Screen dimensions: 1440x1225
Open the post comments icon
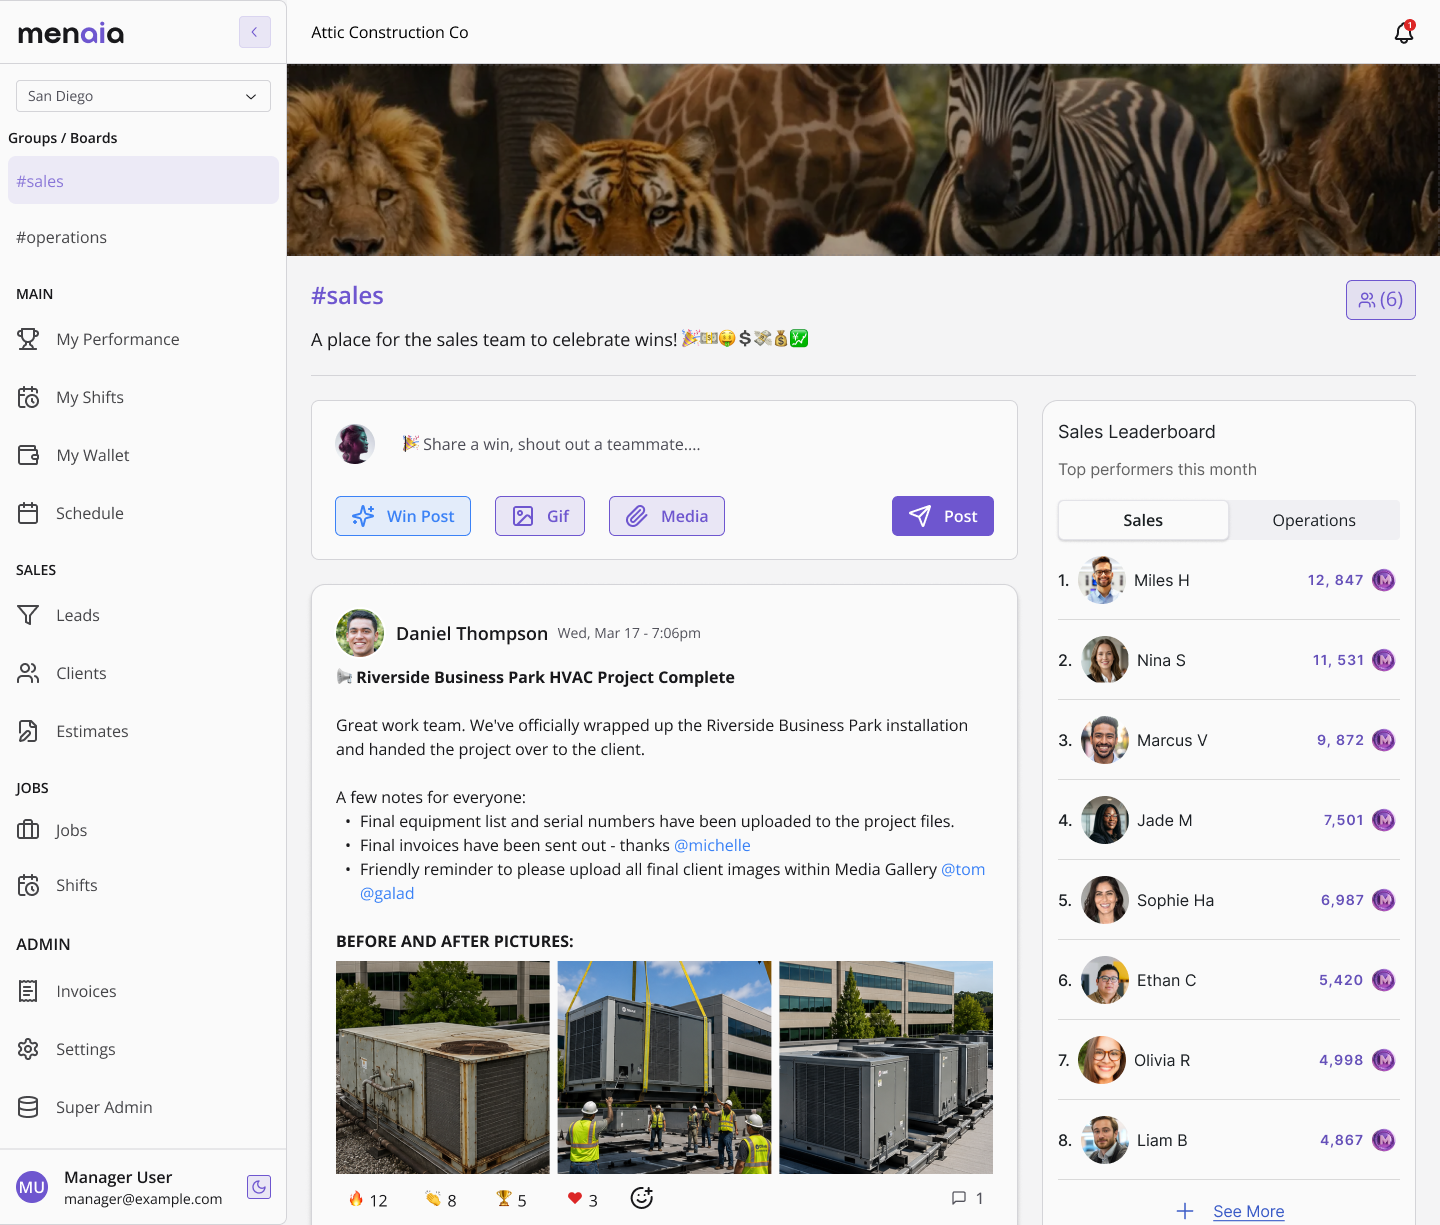point(959,1198)
